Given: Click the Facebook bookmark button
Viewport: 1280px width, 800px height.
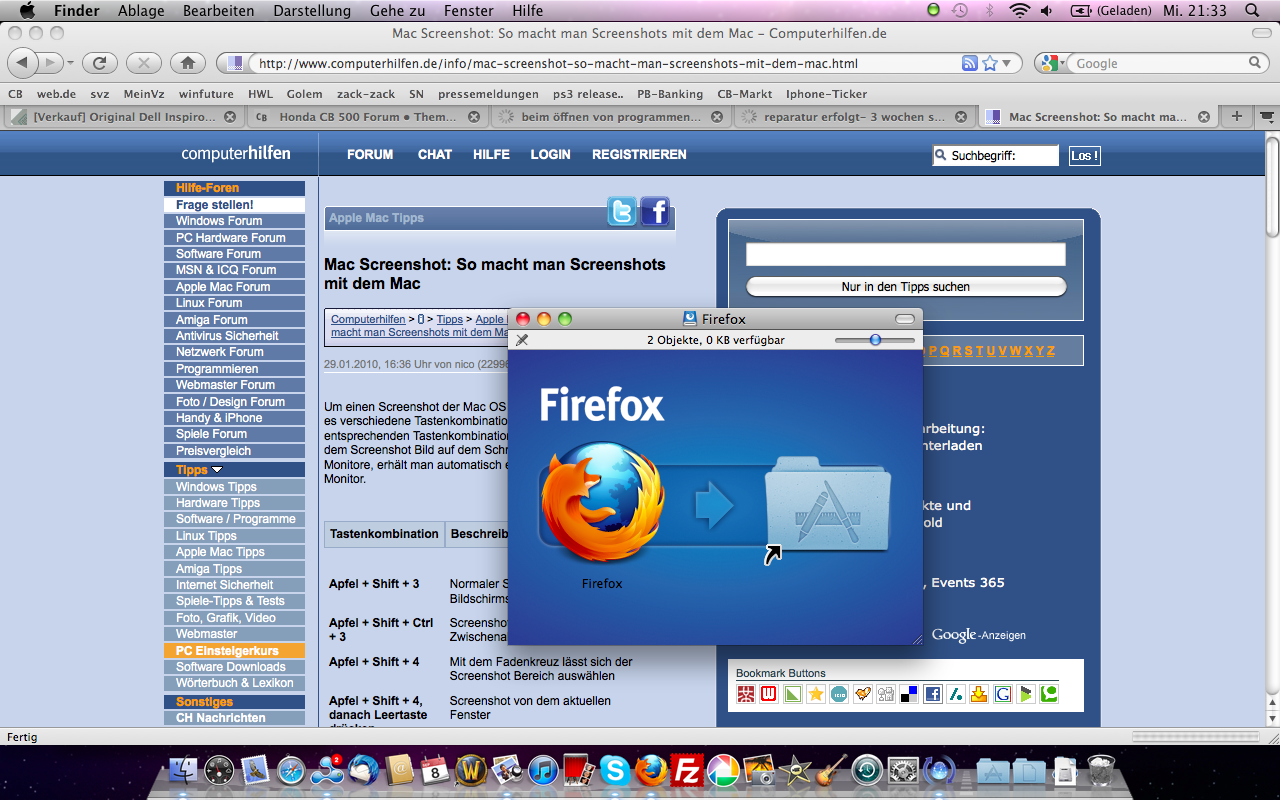Looking at the screenshot, I should (932, 694).
